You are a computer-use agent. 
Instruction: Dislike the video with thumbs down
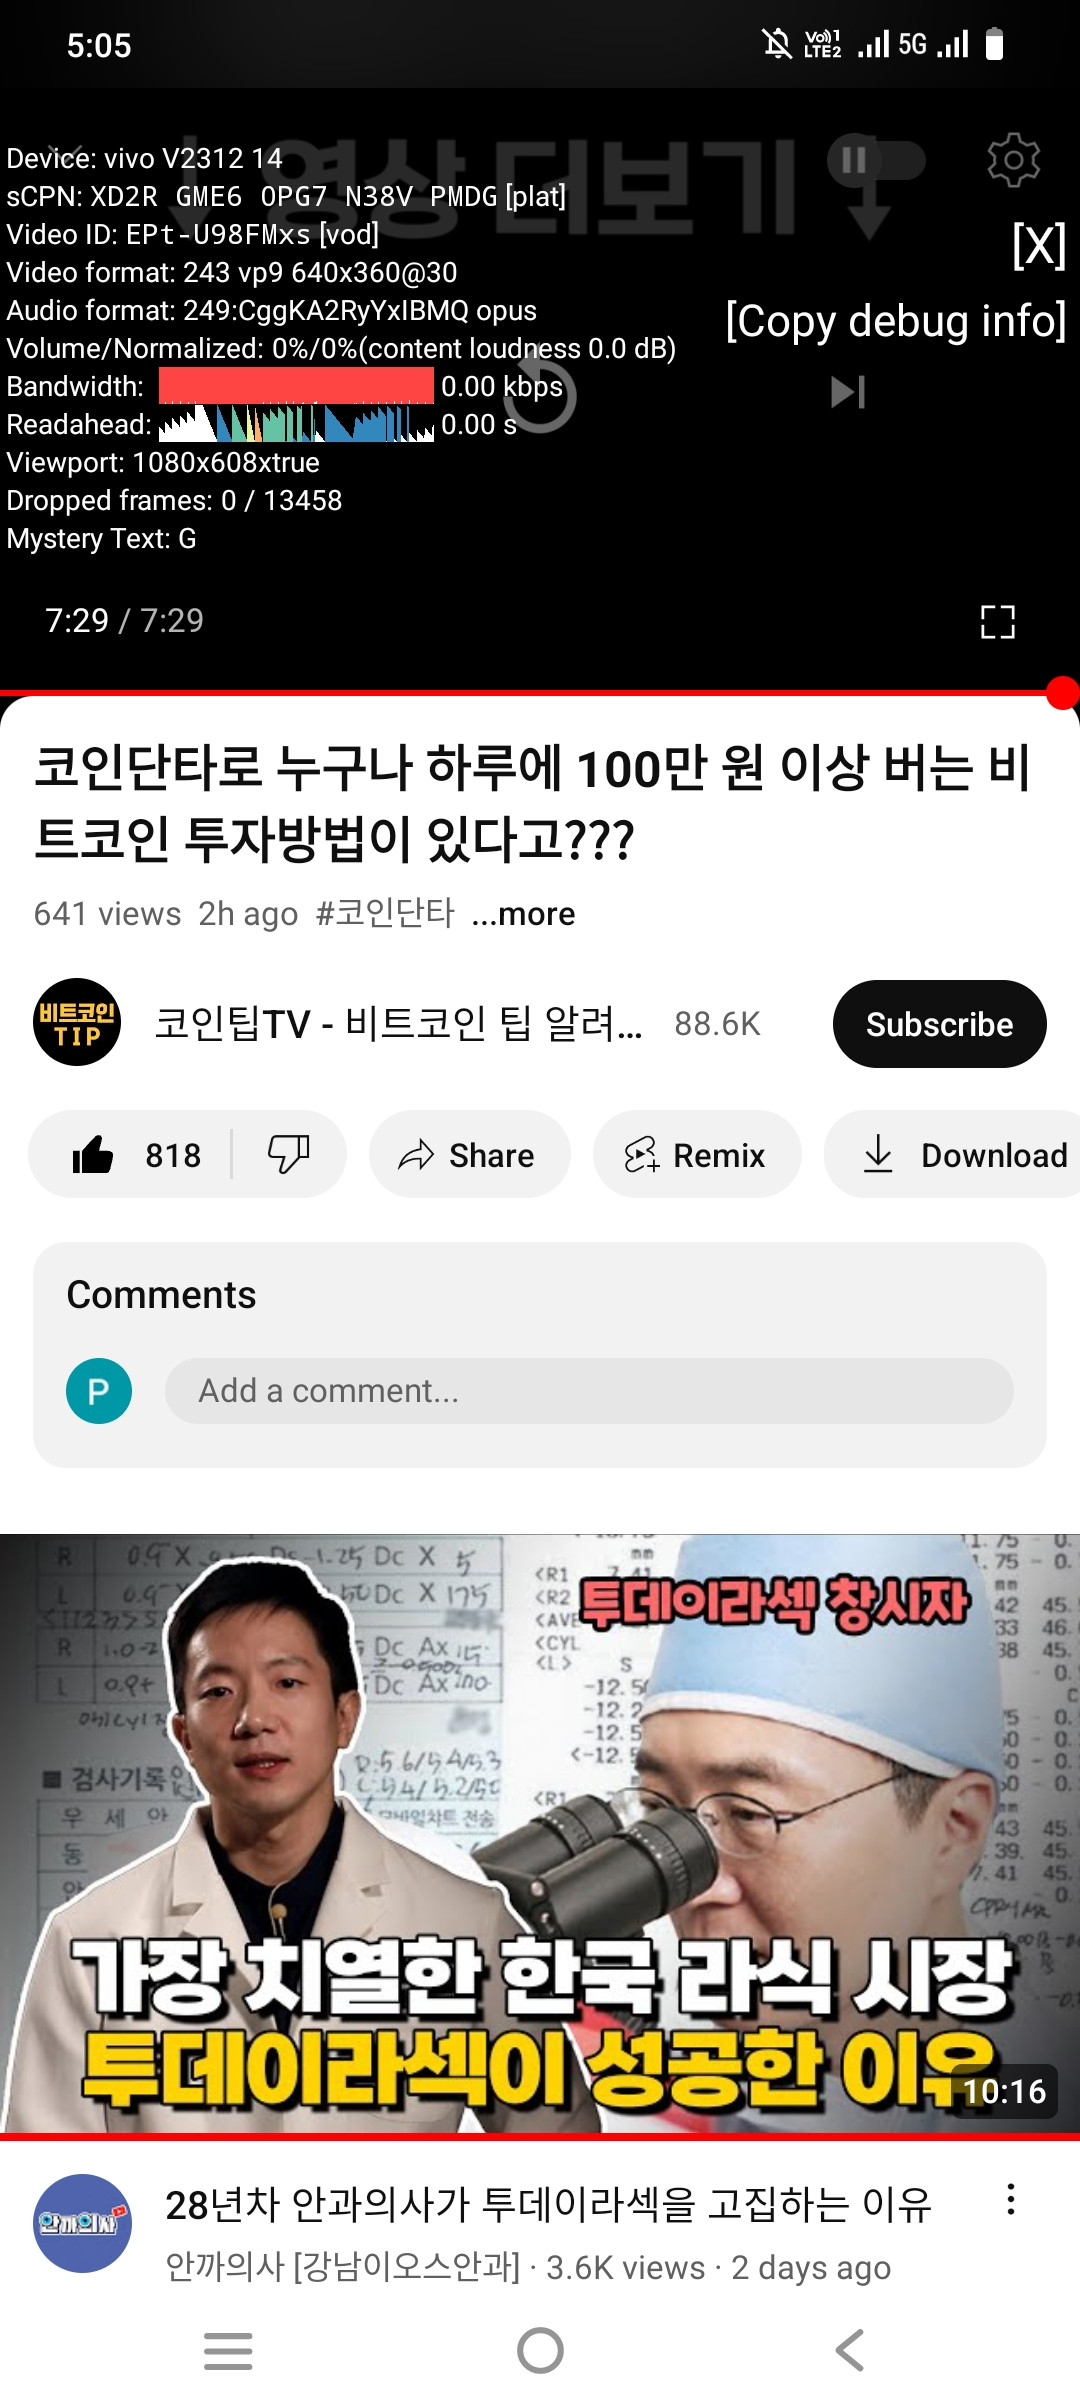pos(289,1155)
